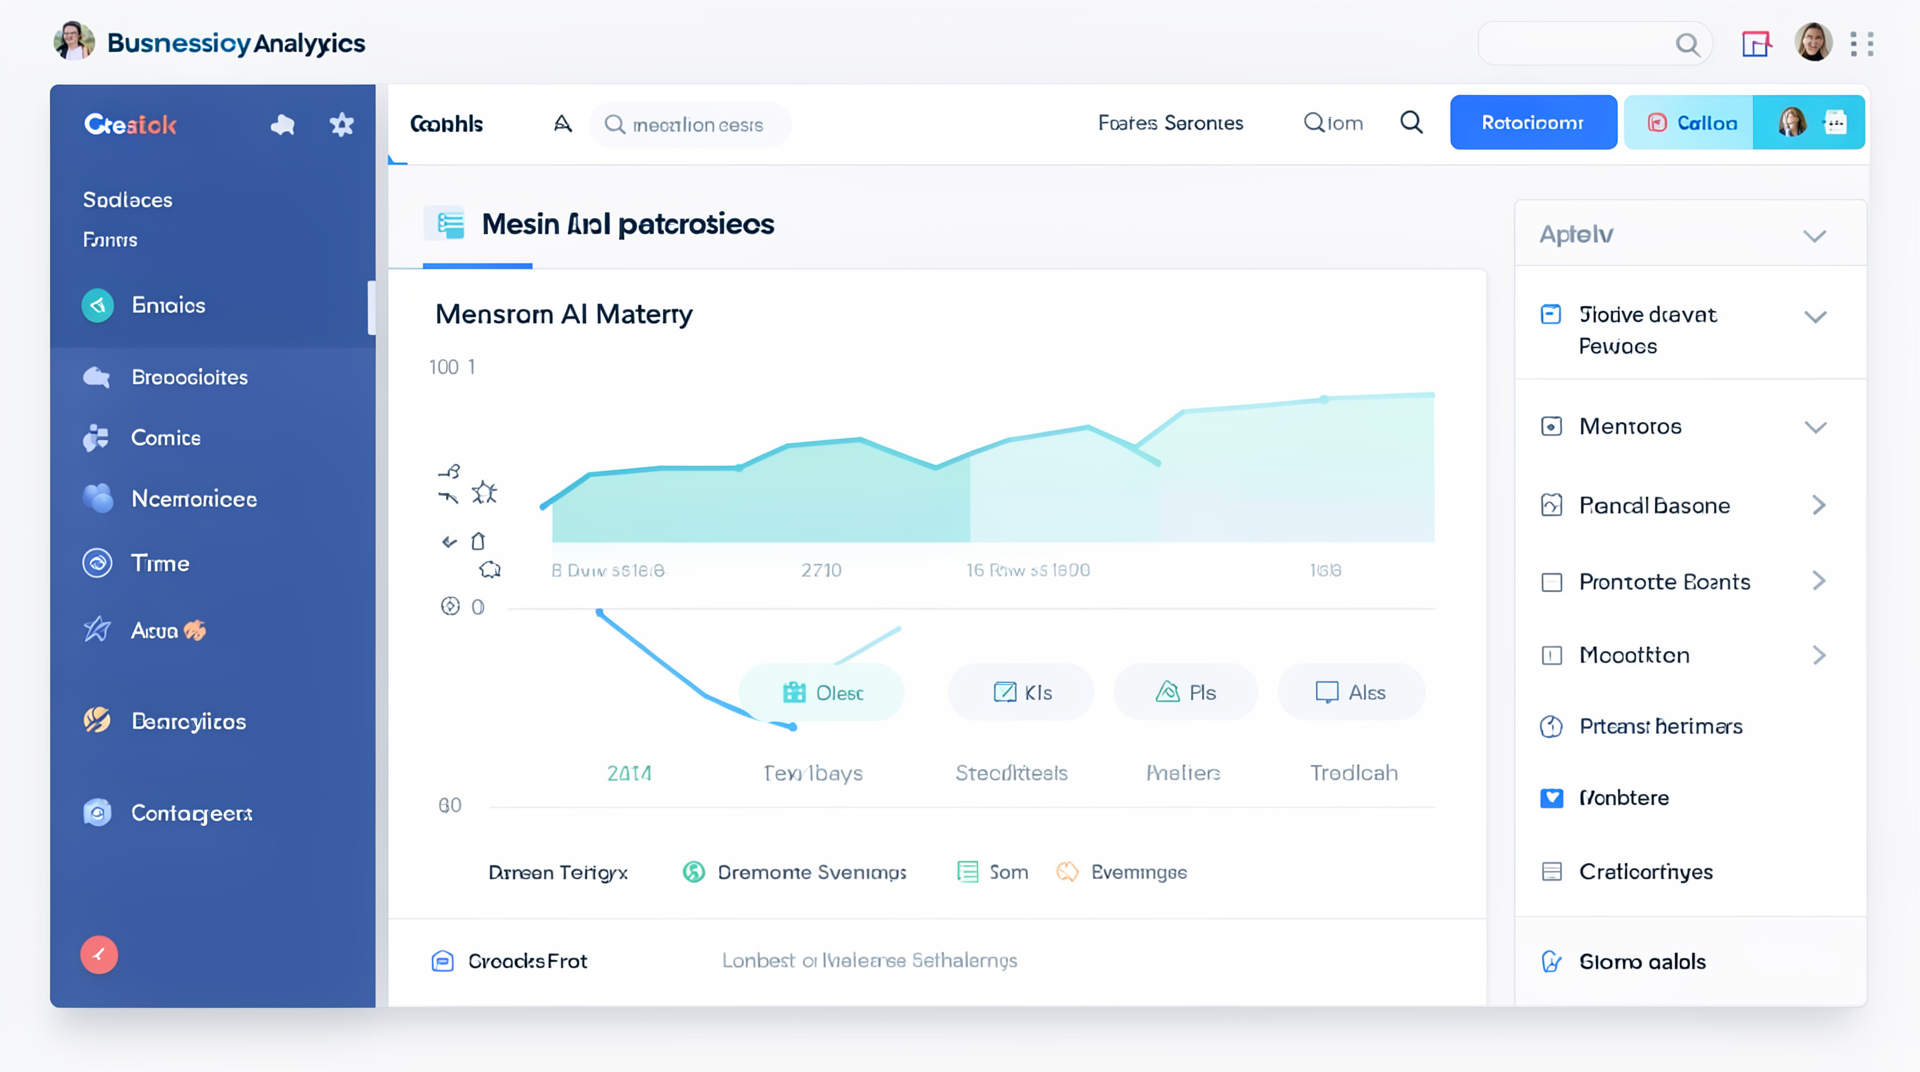Expand the Mentoros section chevron

[x=1815, y=426]
